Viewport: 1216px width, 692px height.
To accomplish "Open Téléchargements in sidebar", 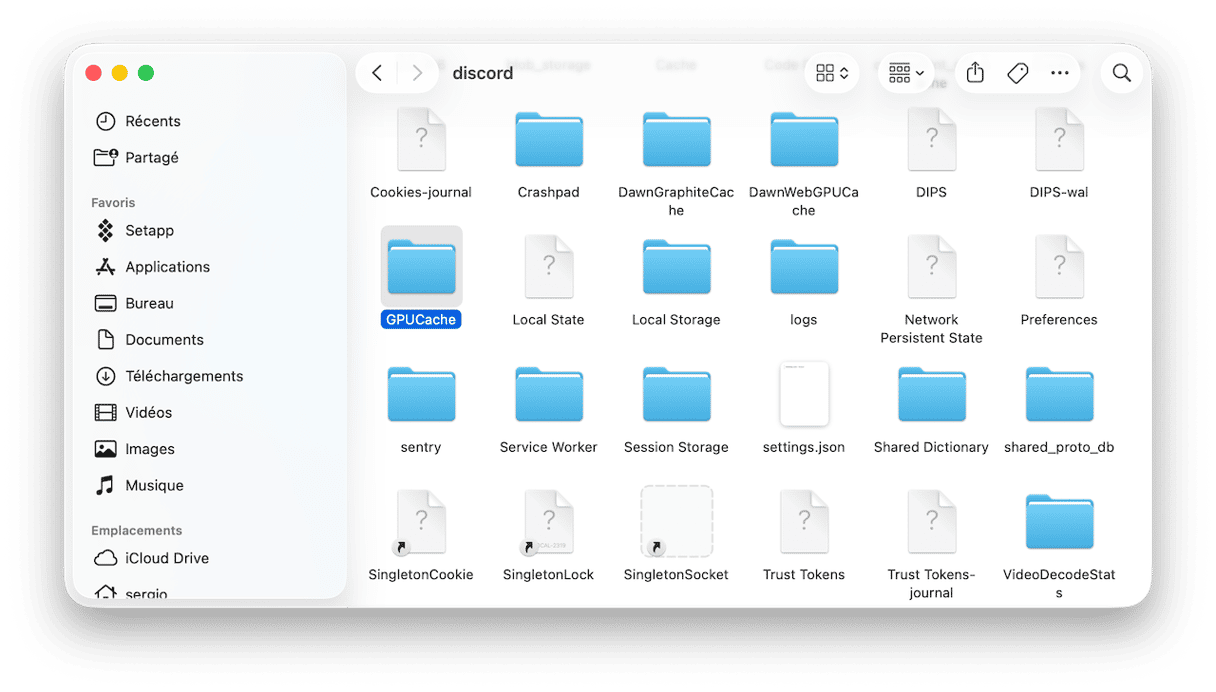I will coord(183,376).
